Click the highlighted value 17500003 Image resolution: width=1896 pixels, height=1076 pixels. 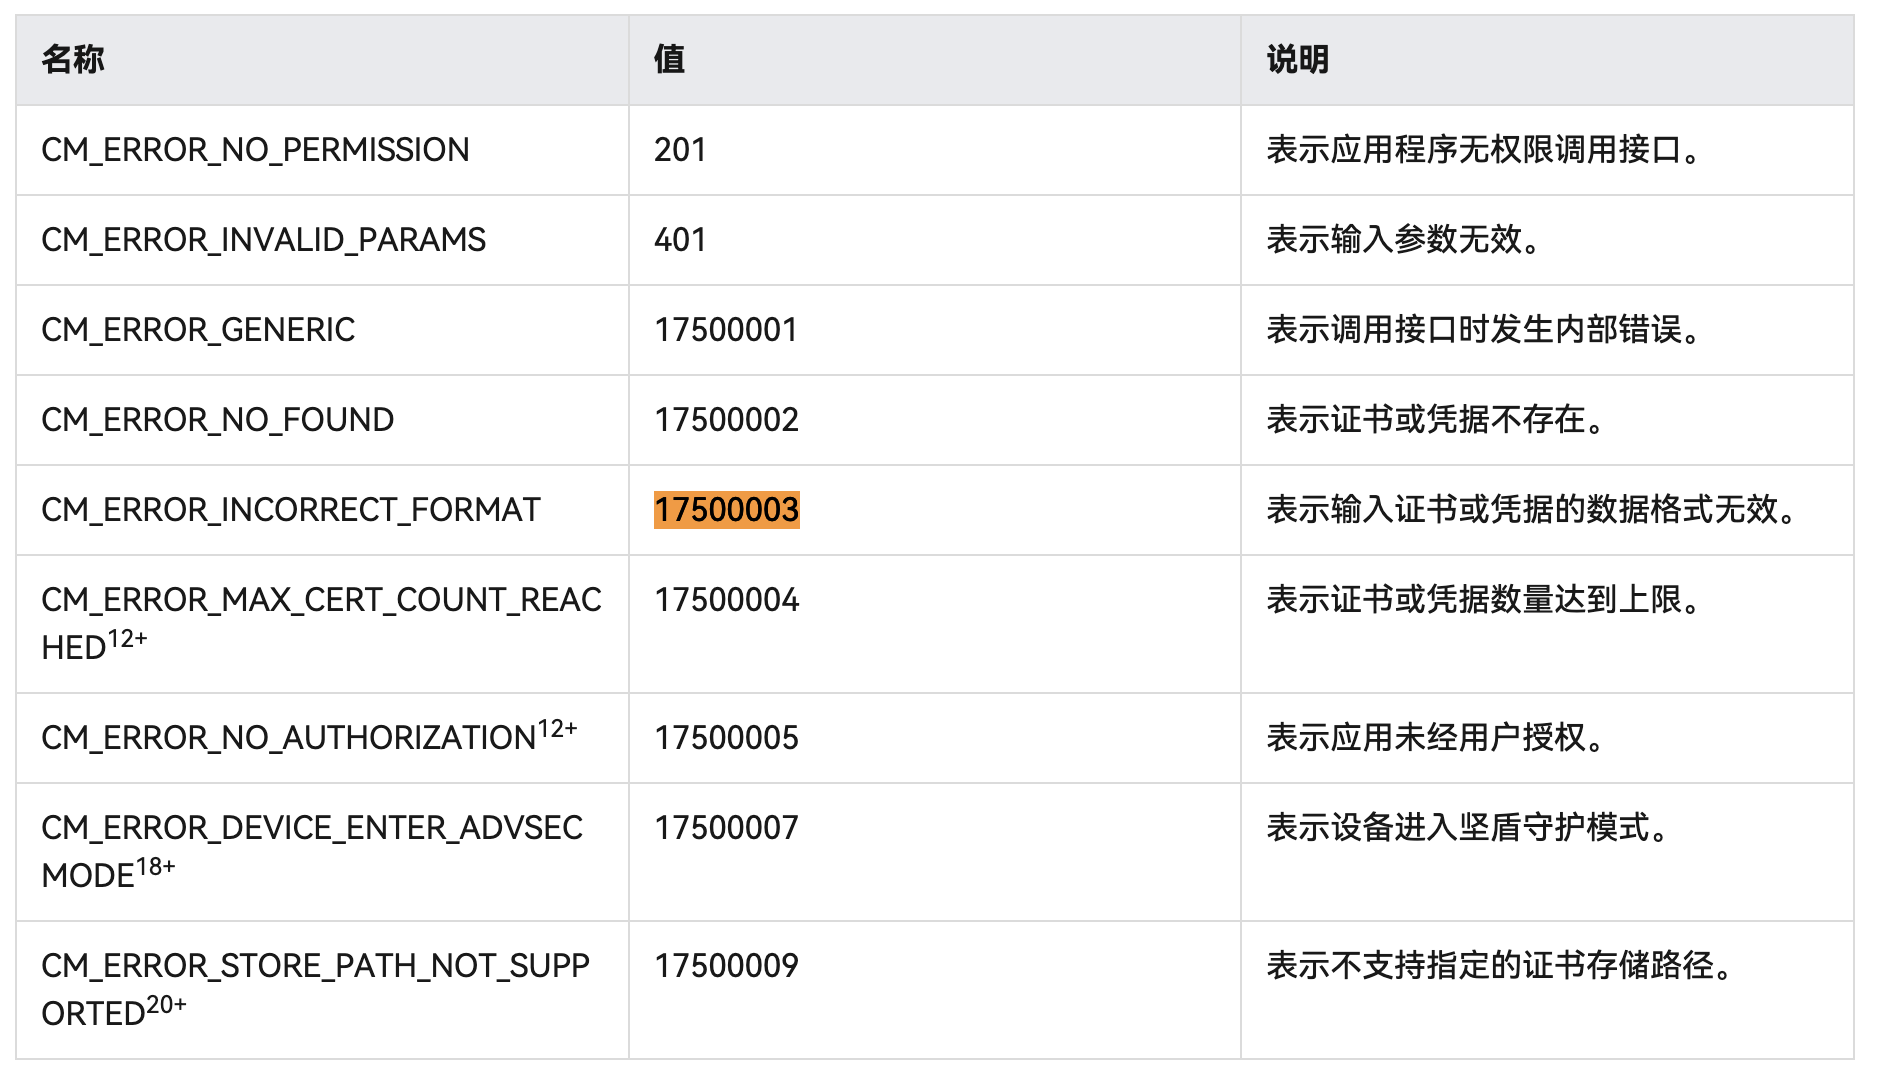click(726, 510)
